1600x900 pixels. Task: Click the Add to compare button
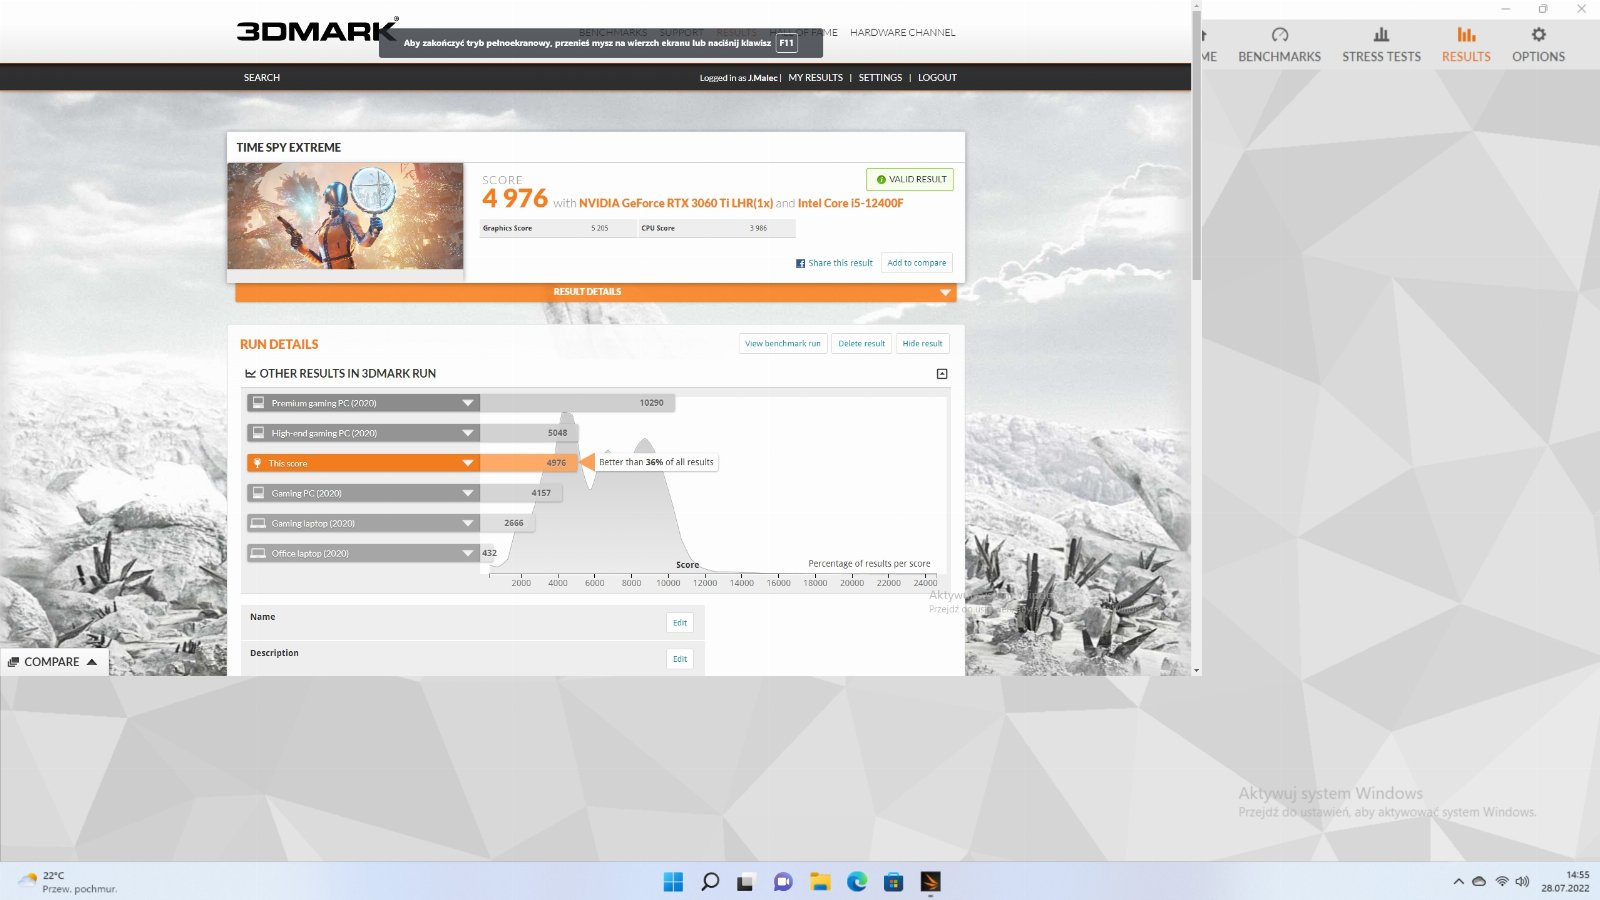click(917, 263)
